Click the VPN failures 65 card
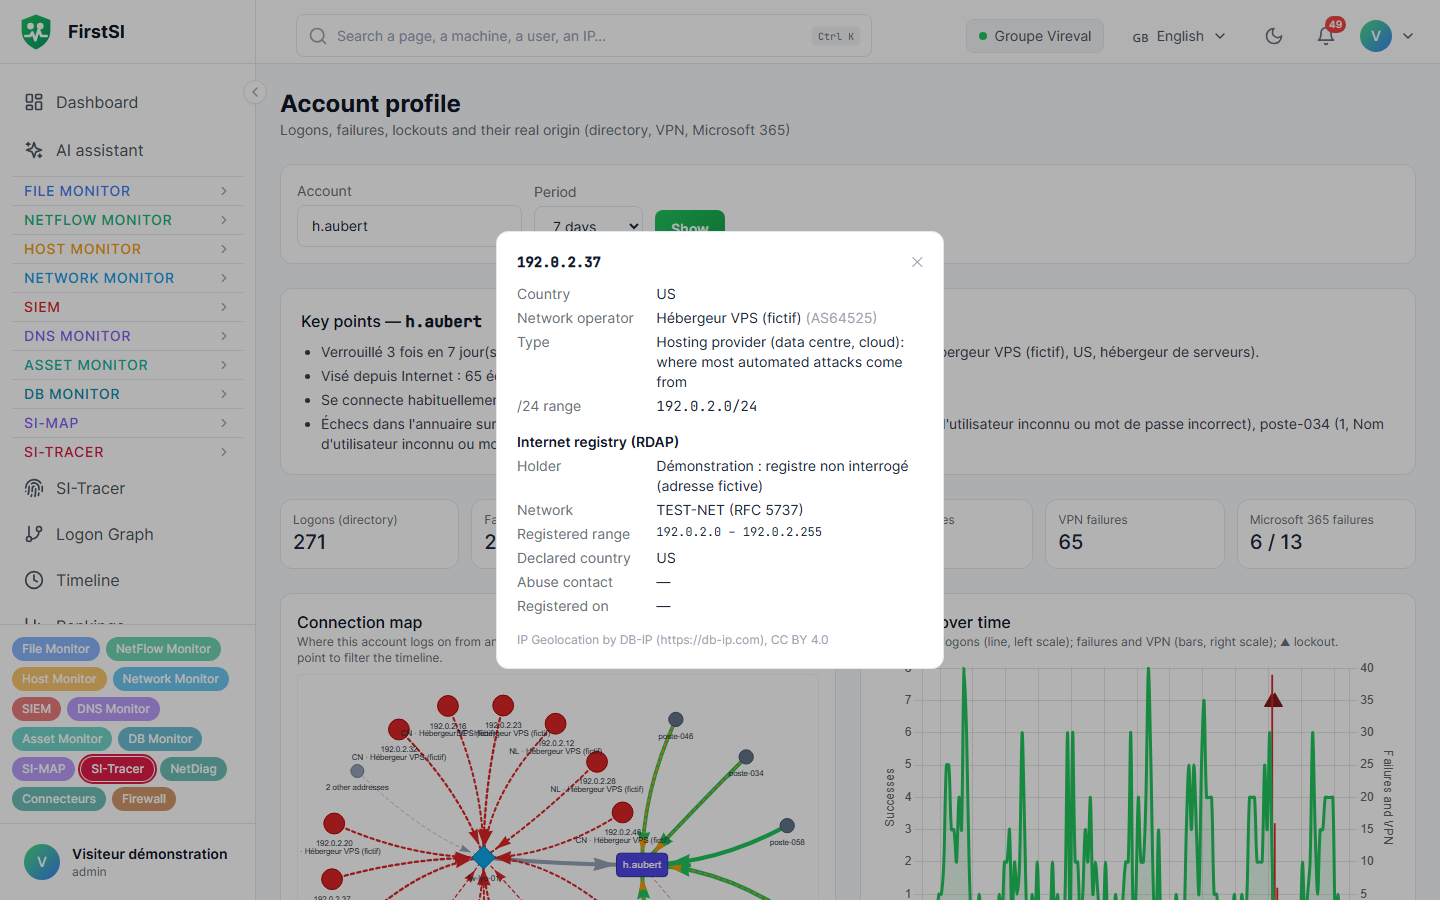The image size is (1440, 900). pos(1134,534)
